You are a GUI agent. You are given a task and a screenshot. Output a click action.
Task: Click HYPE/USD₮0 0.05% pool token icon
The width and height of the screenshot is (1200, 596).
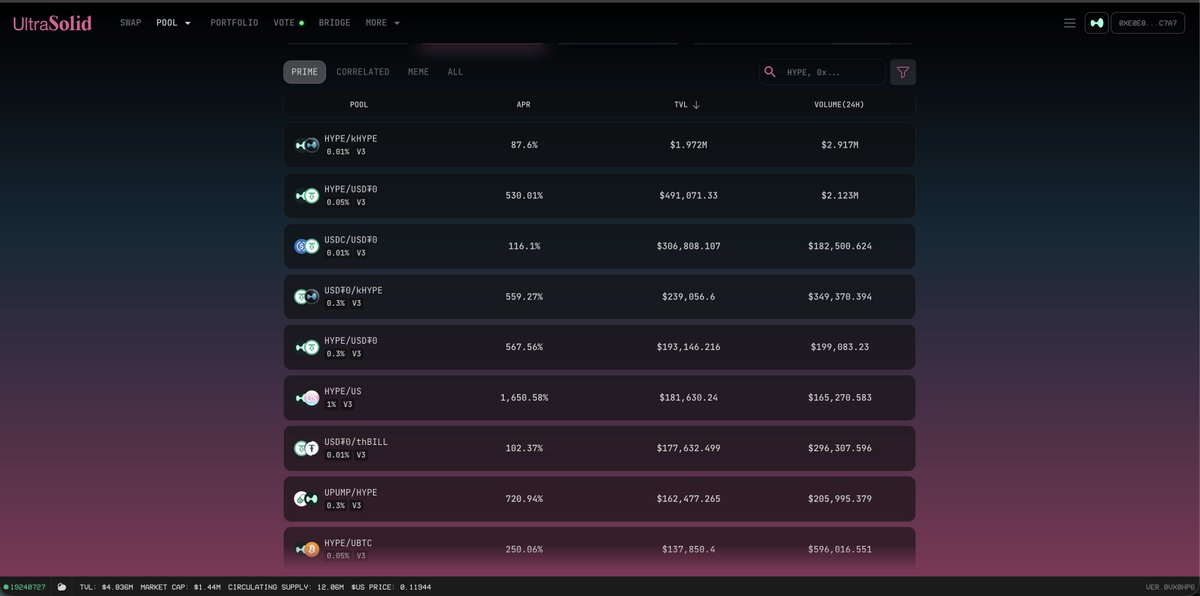pos(307,195)
